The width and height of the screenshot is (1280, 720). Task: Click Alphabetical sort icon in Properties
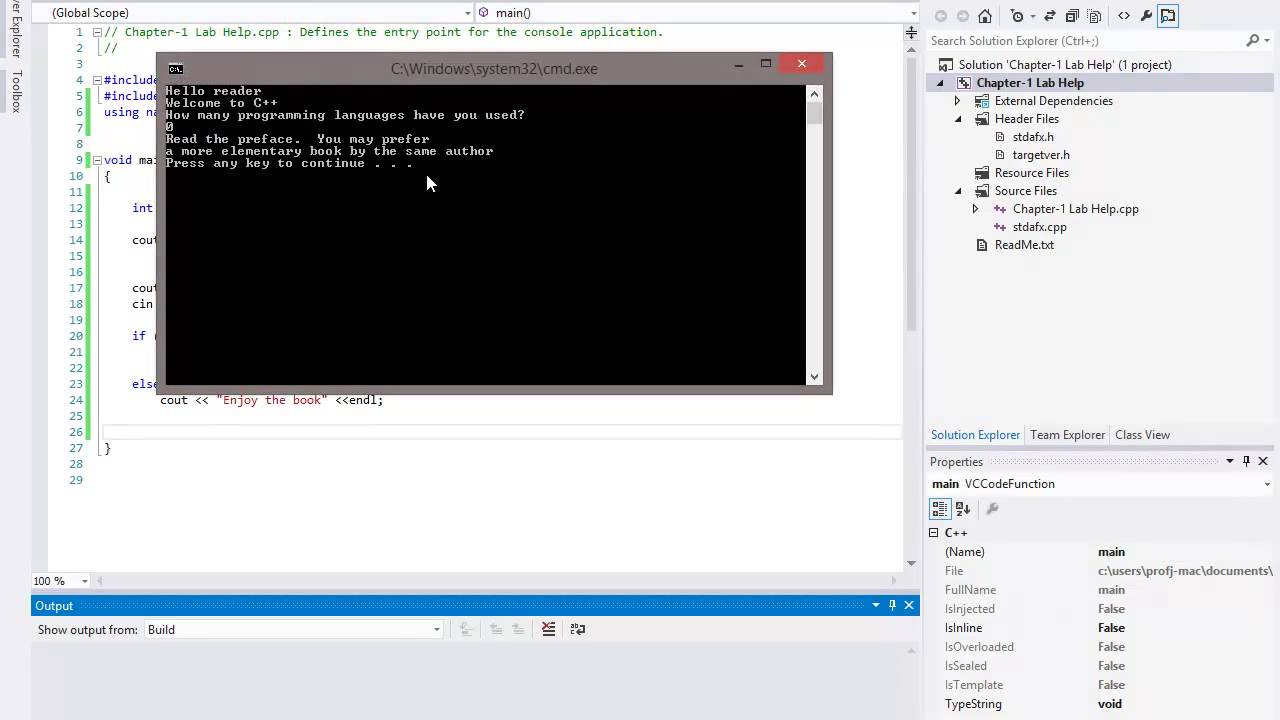963,509
